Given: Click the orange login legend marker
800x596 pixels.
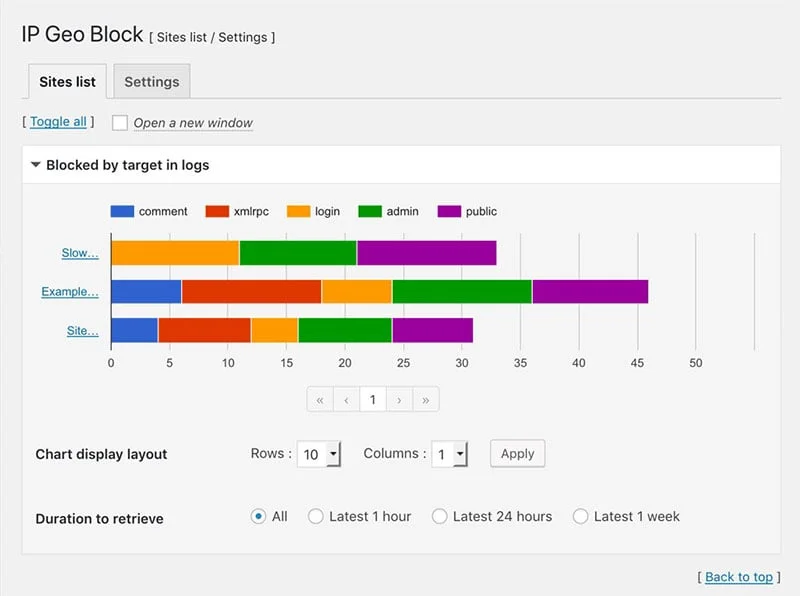Looking at the screenshot, I should [x=300, y=211].
